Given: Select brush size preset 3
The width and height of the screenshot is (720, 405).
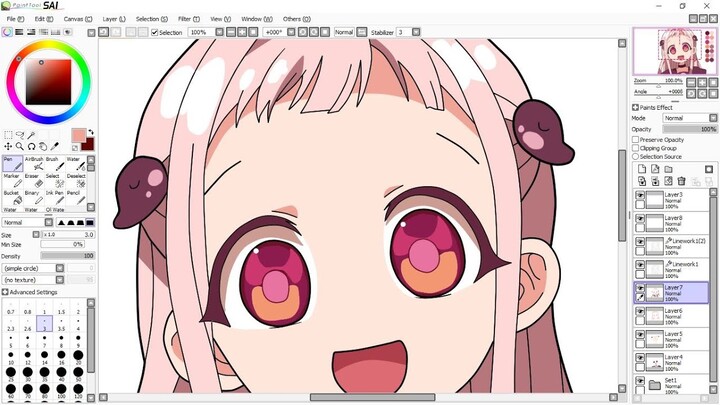Looking at the screenshot, I should (45, 324).
